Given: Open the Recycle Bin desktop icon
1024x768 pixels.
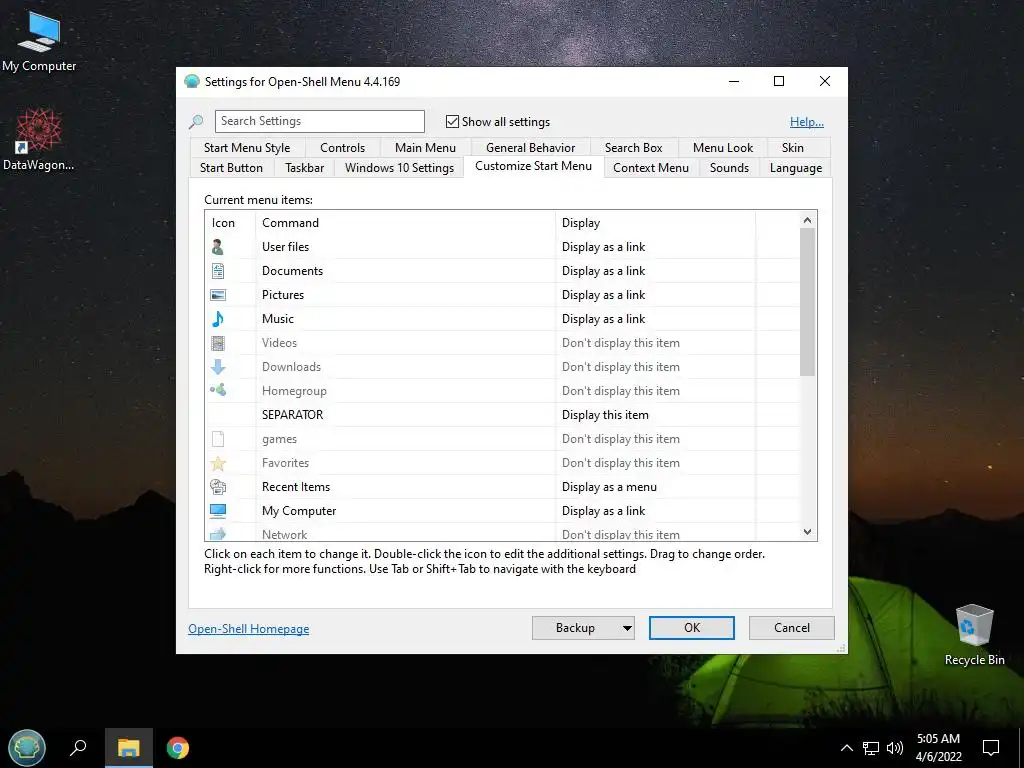Looking at the screenshot, I should pos(974,635).
